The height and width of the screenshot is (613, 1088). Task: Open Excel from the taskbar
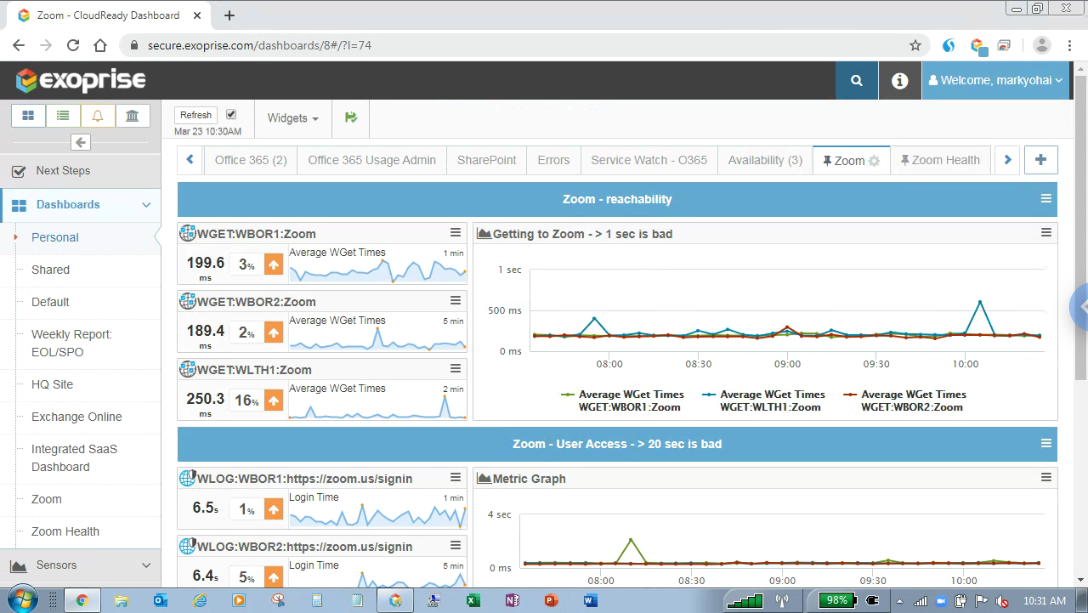point(473,600)
